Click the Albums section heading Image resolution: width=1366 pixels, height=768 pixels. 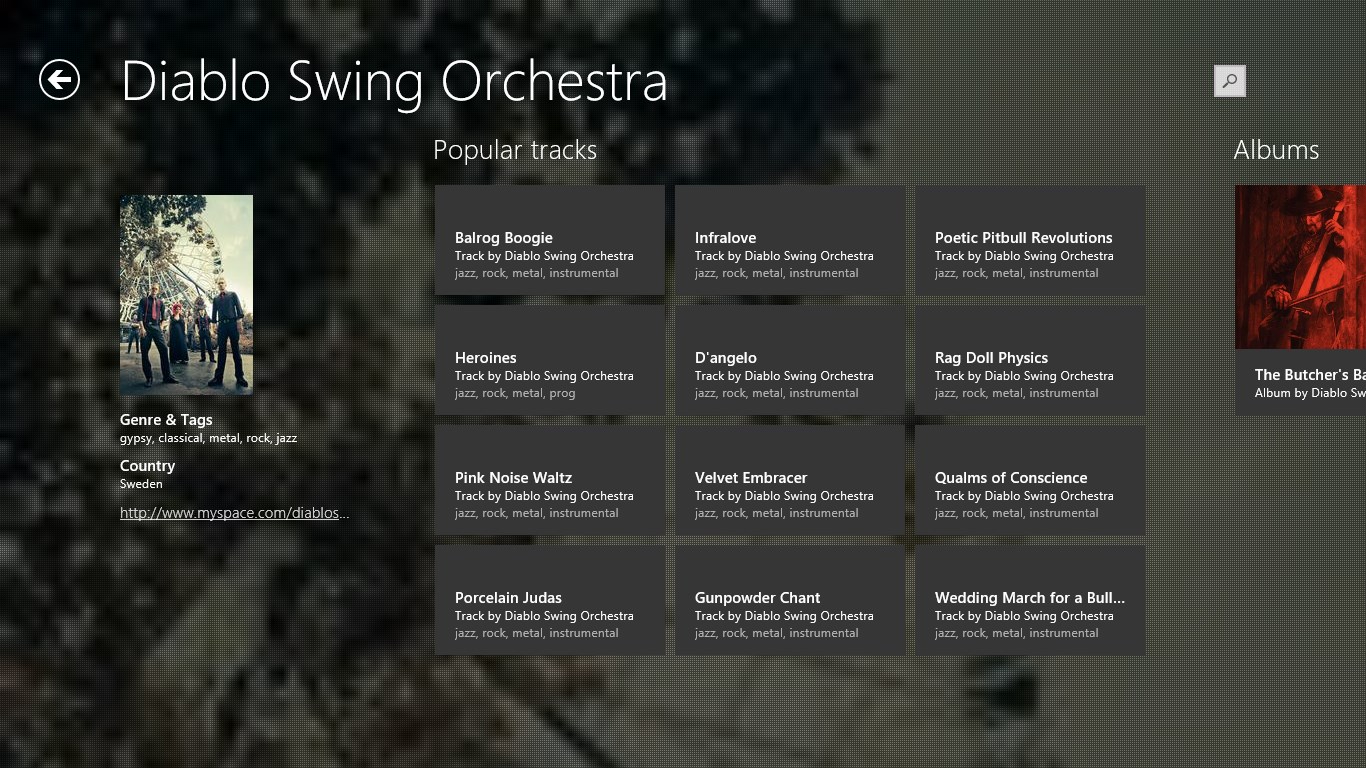click(x=1276, y=150)
